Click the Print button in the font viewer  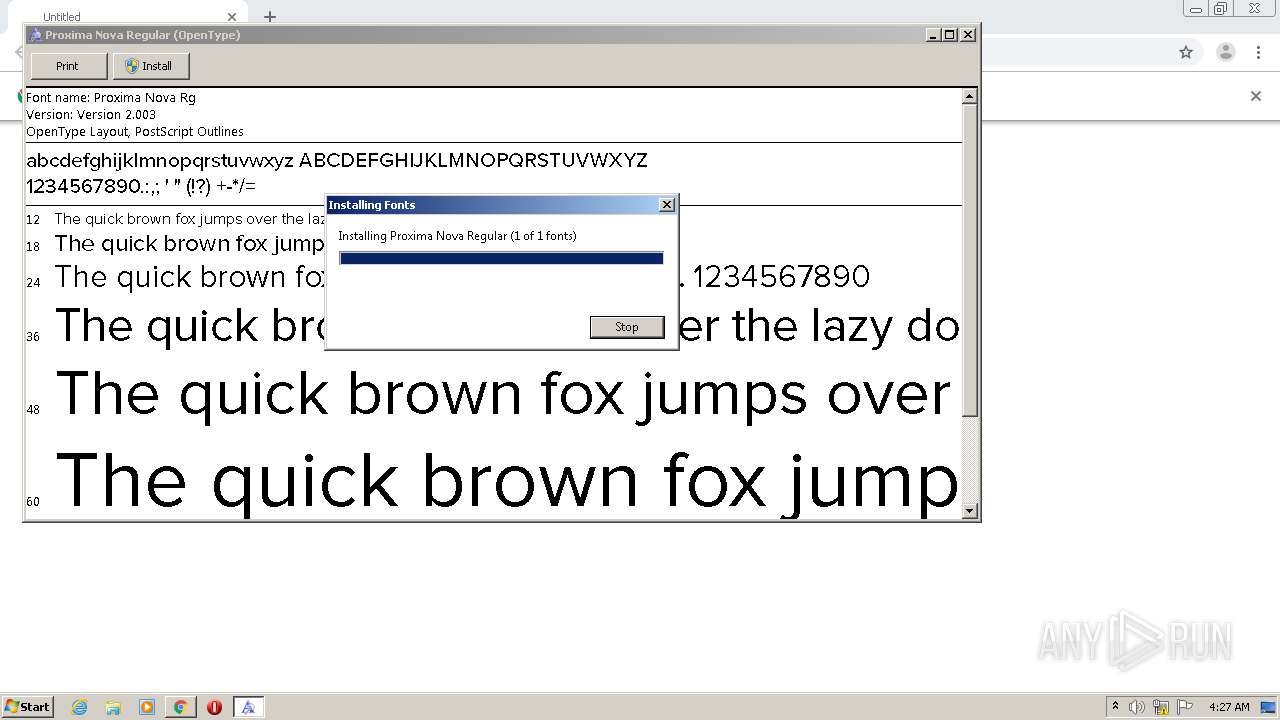click(68, 66)
